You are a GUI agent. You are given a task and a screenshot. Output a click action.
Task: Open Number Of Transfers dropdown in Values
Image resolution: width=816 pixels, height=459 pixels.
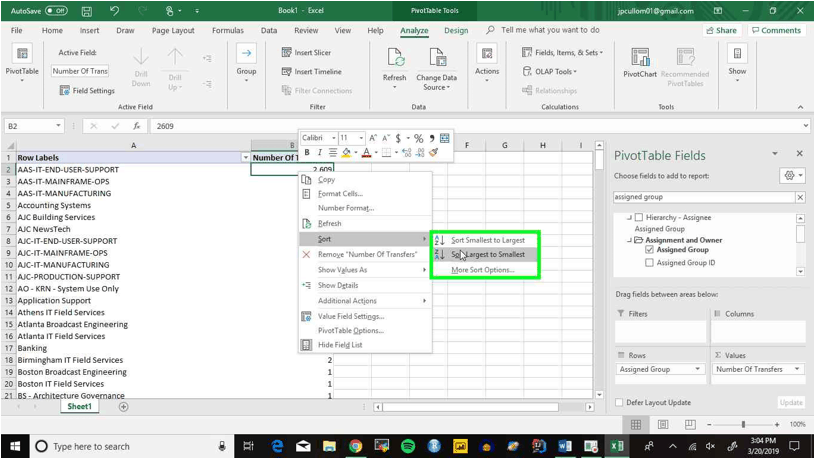(x=797, y=369)
